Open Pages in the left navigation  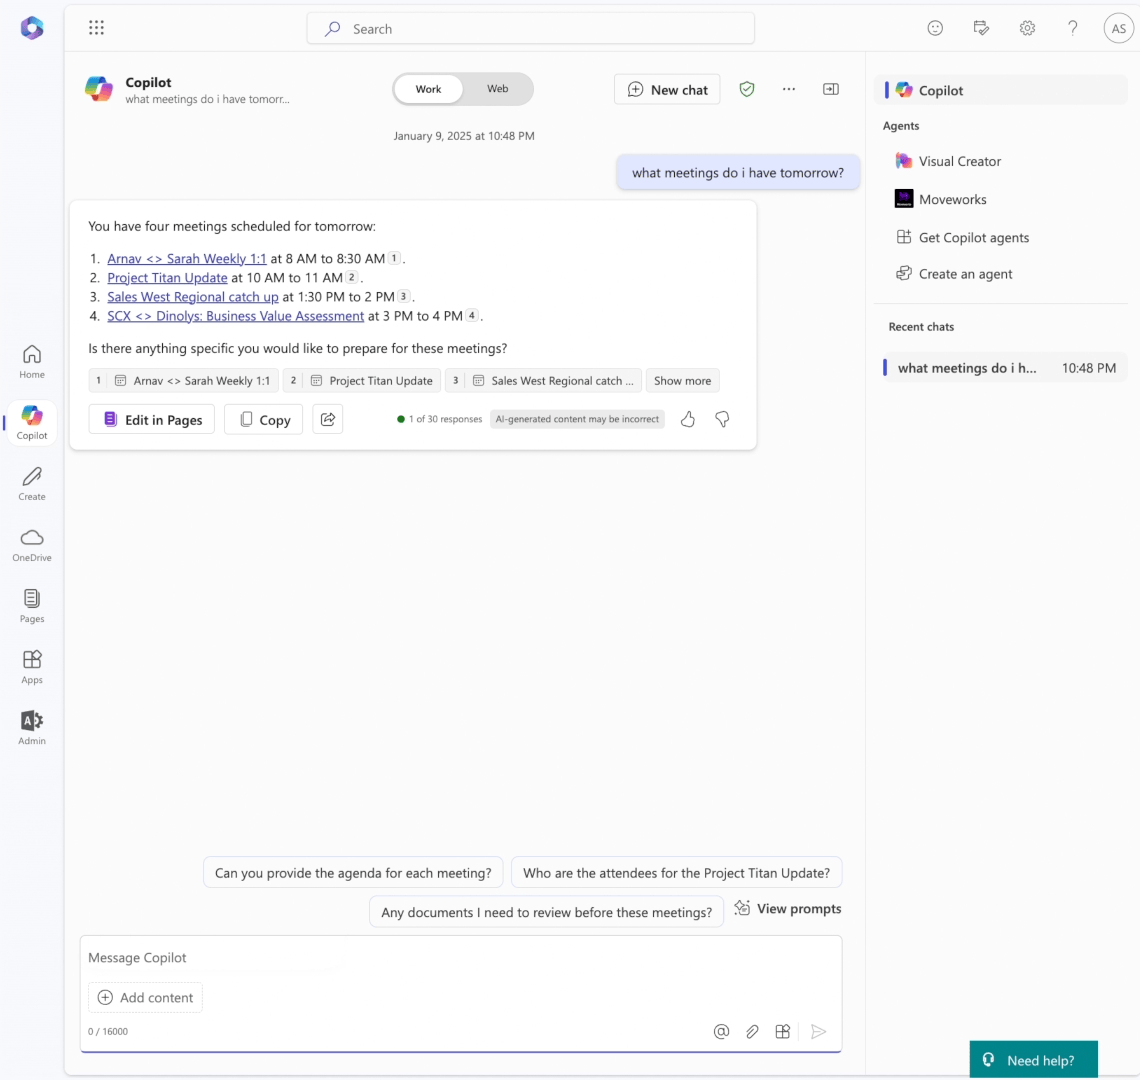(x=32, y=606)
